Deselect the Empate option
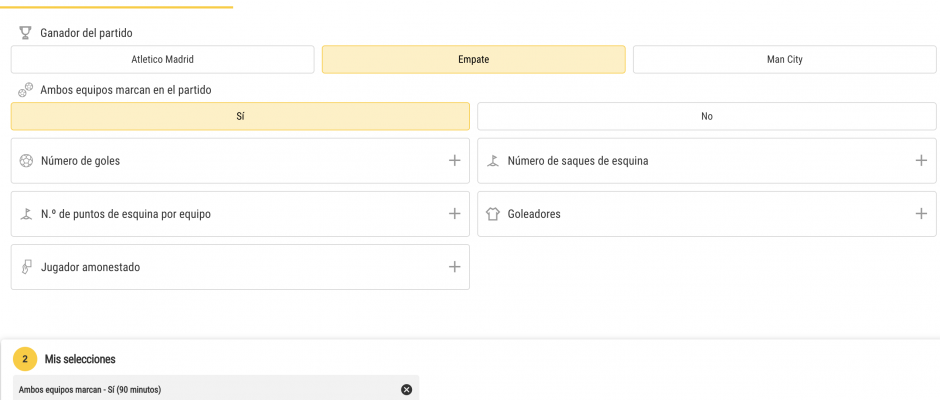Image resolution: width=940 pixels, height=400 pixels. [x=474, y=59]
